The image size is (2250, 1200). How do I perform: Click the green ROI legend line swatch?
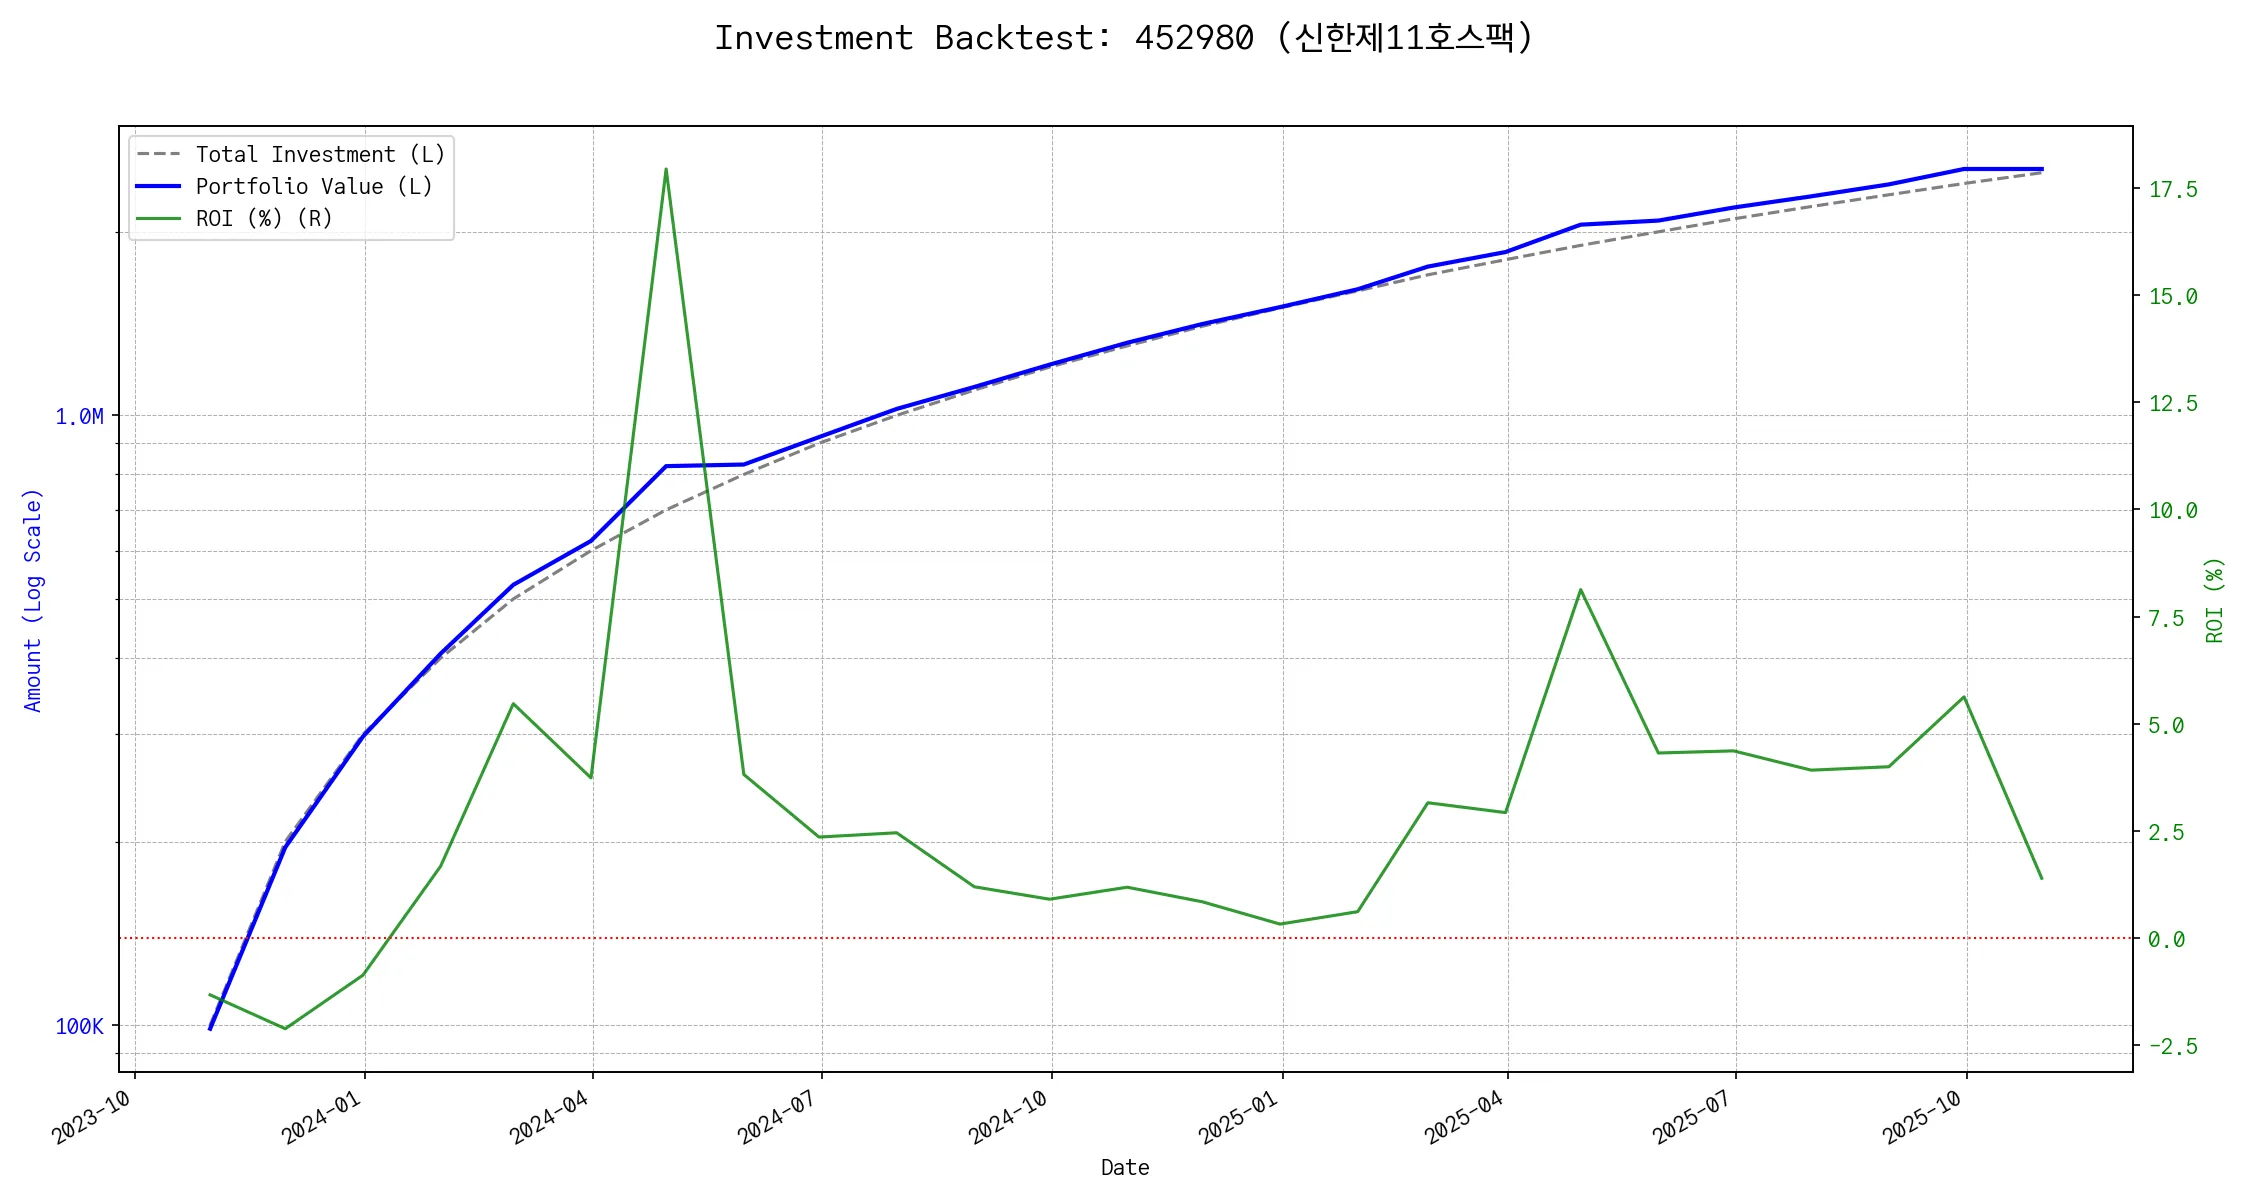pyautogui.click(x=158, y=219)
